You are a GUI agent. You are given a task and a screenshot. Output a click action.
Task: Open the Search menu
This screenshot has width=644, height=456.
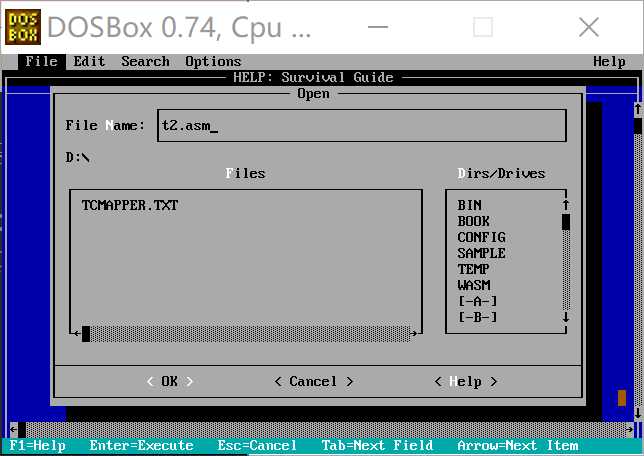(x=145, y=62)
